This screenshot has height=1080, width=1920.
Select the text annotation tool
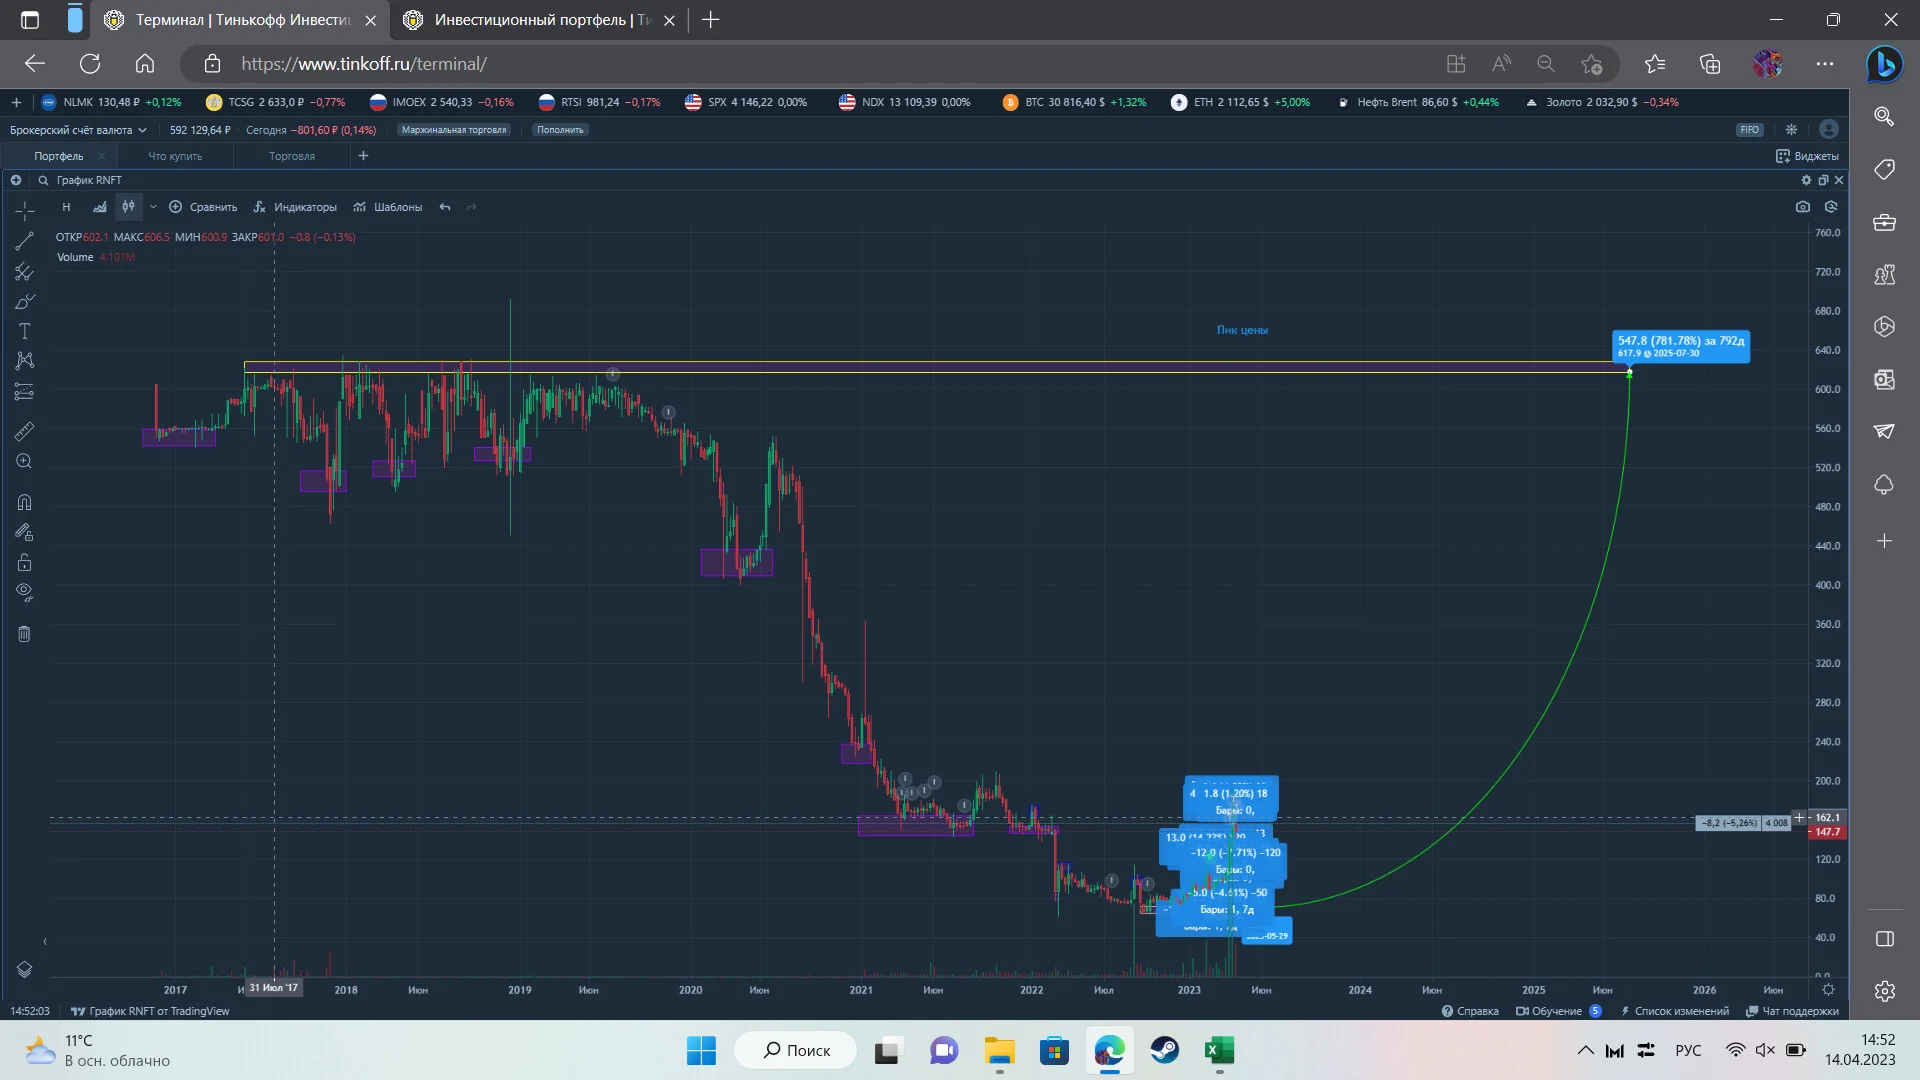point(24,331)
